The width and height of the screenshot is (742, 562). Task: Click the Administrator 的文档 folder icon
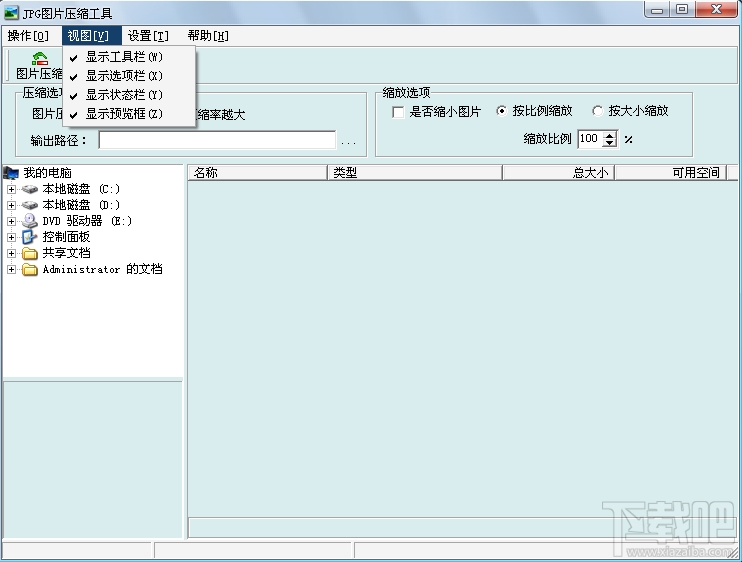click(x=30, y=270)
